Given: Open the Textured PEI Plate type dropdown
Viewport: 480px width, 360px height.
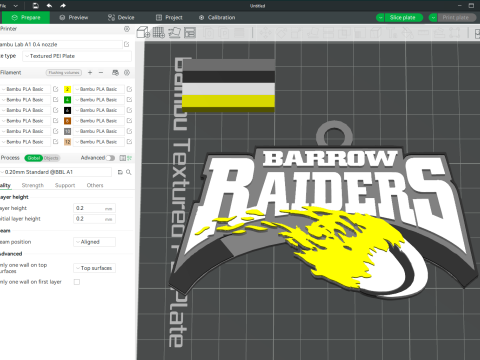Looking at the screenshot, I should (x=77, y=56).
